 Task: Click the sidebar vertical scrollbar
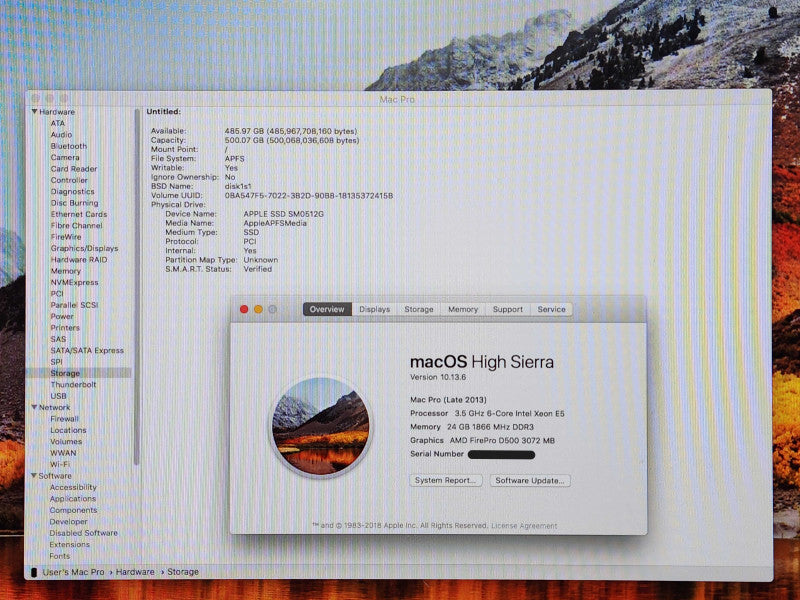click(137, 287)
